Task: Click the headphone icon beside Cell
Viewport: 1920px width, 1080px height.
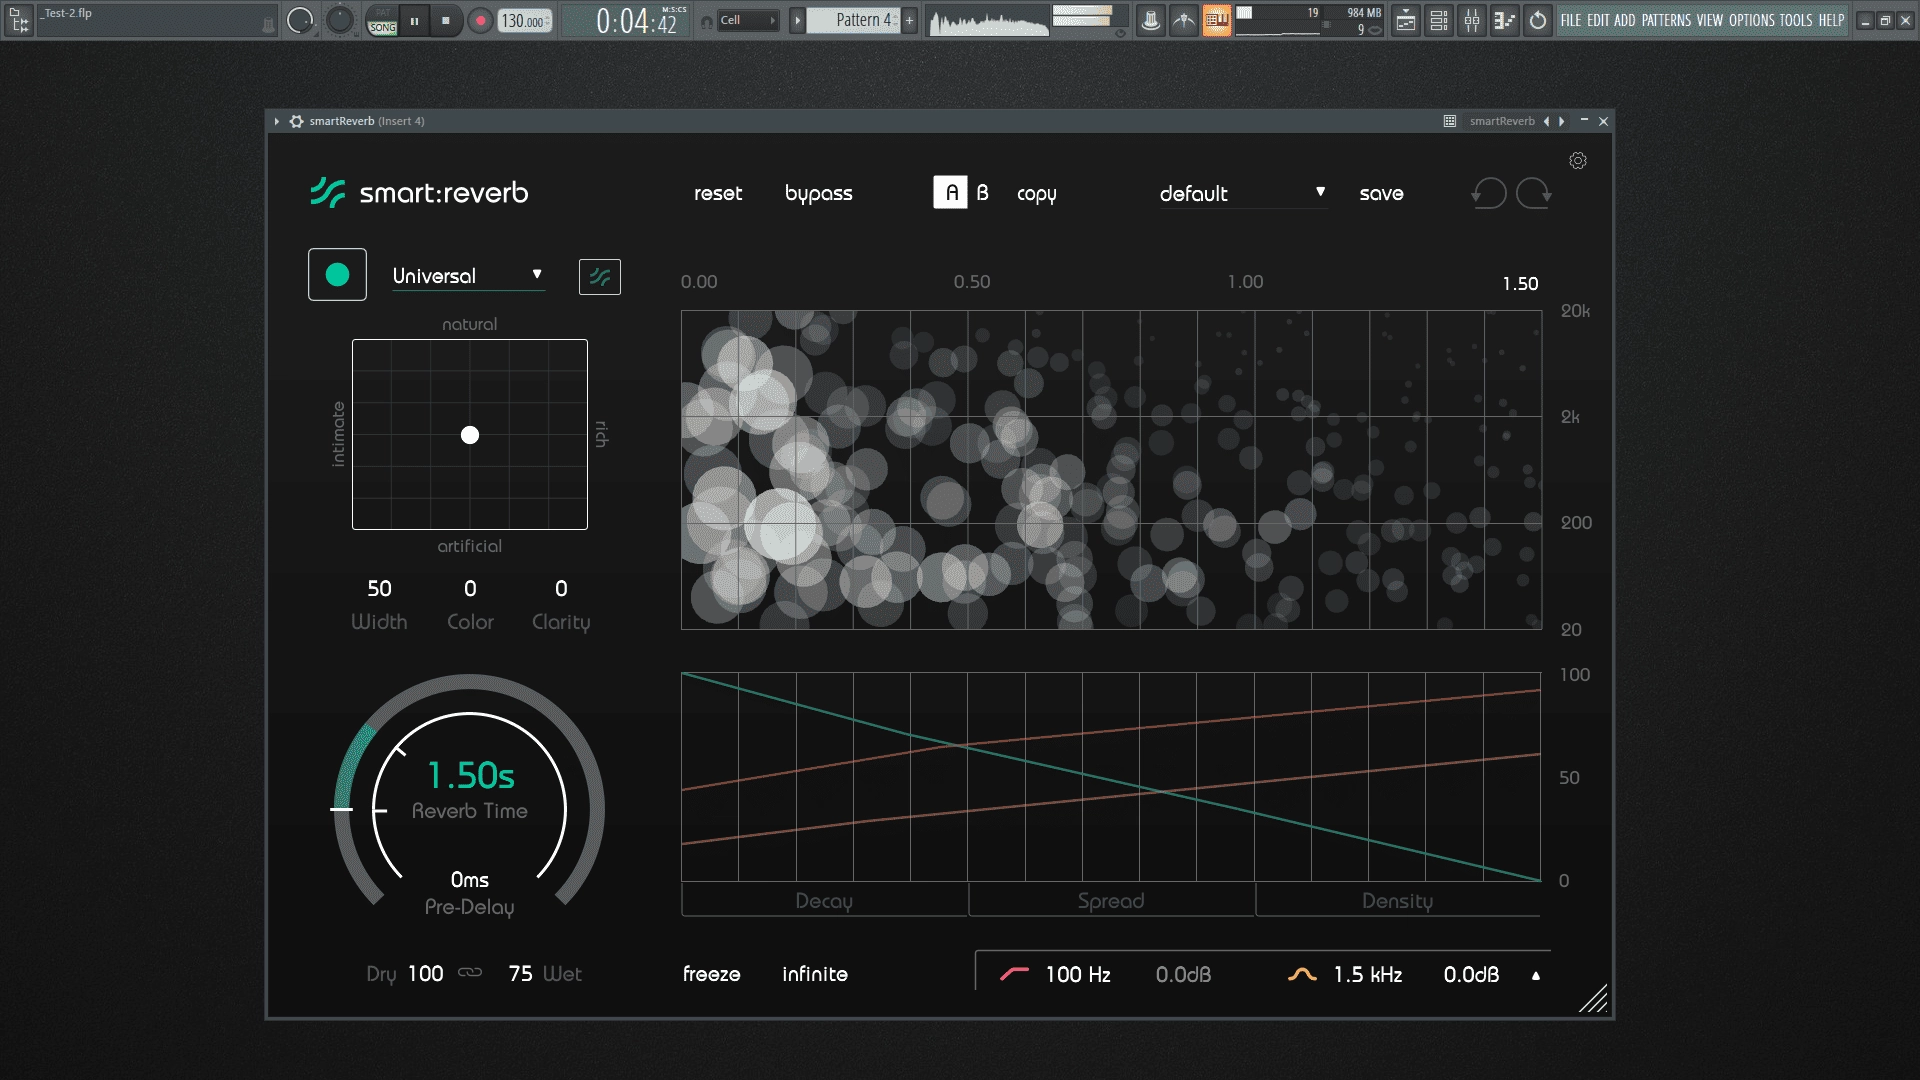Action: tap(707, 21)
